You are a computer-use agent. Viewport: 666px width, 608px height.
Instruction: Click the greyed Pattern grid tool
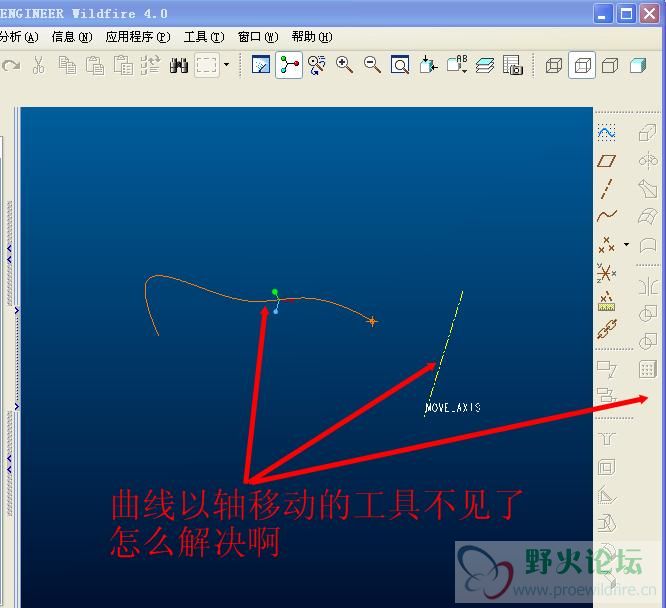coord(648,369)
